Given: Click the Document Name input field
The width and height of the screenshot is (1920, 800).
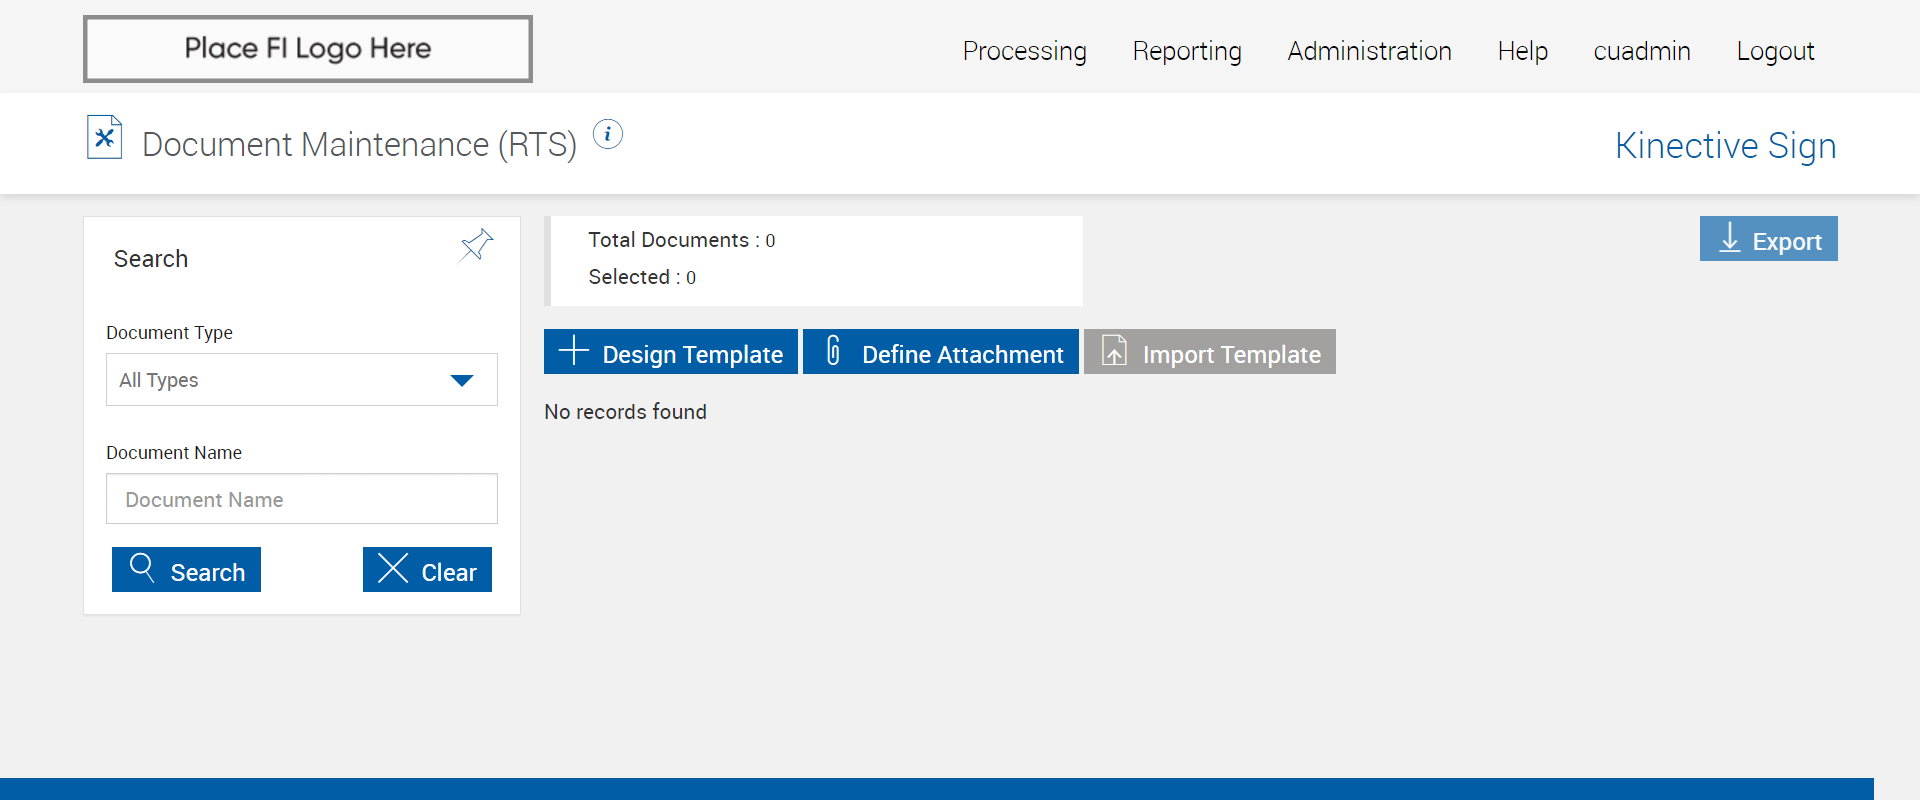Looking at the screenshot, I should 301,499.
